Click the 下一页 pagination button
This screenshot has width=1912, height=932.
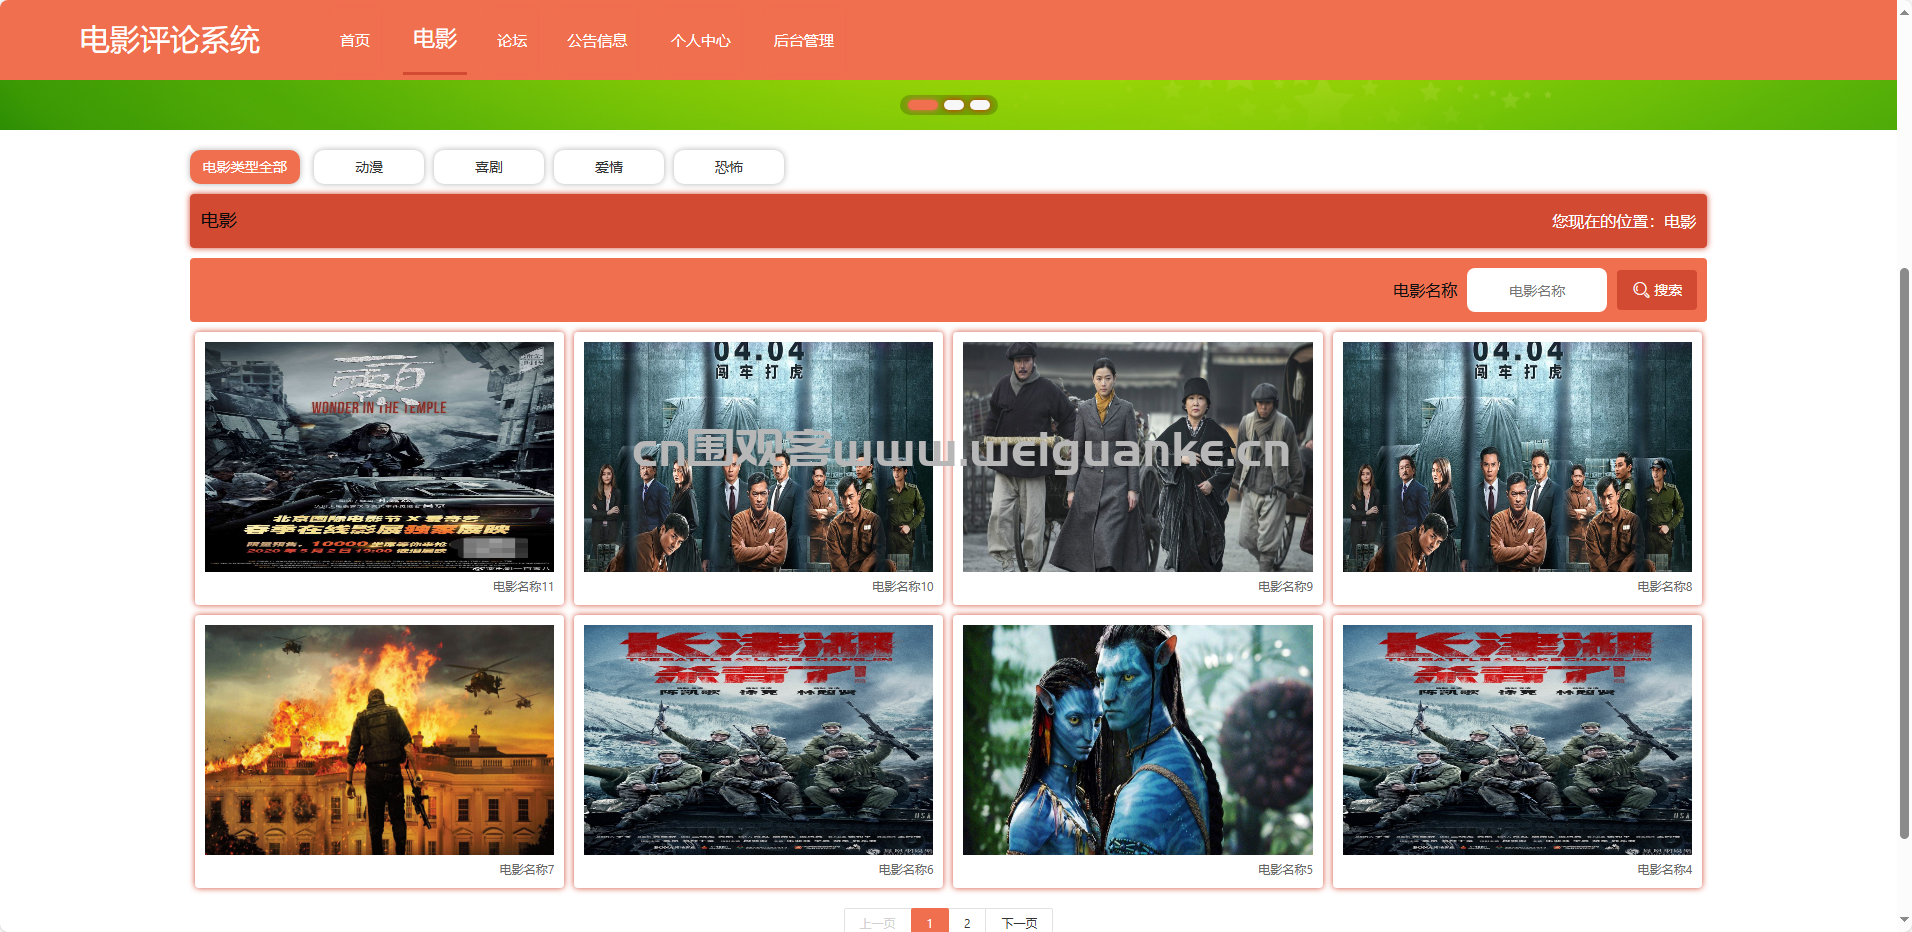(x=1019, y=921)
